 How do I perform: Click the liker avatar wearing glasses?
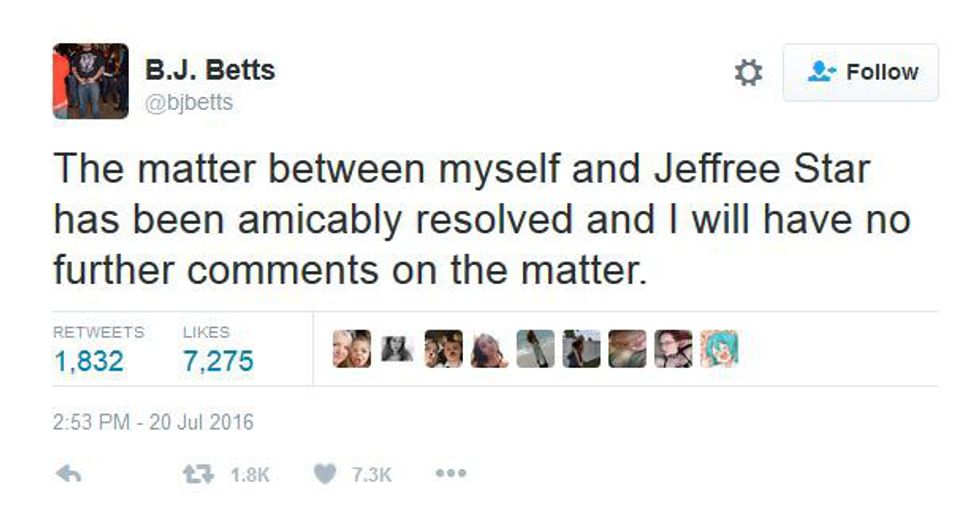pos(672,349)
